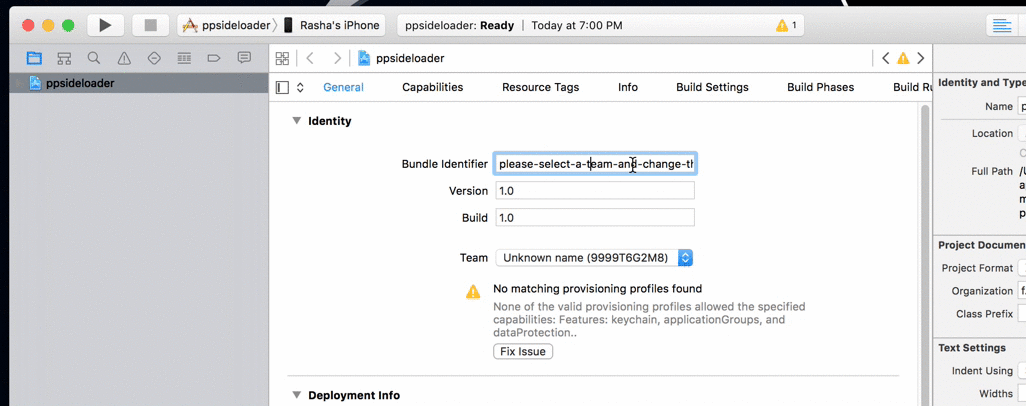Click the related items grid icon
The image size is (1026, 406).
pyautogui.click(x=283, y=59)
